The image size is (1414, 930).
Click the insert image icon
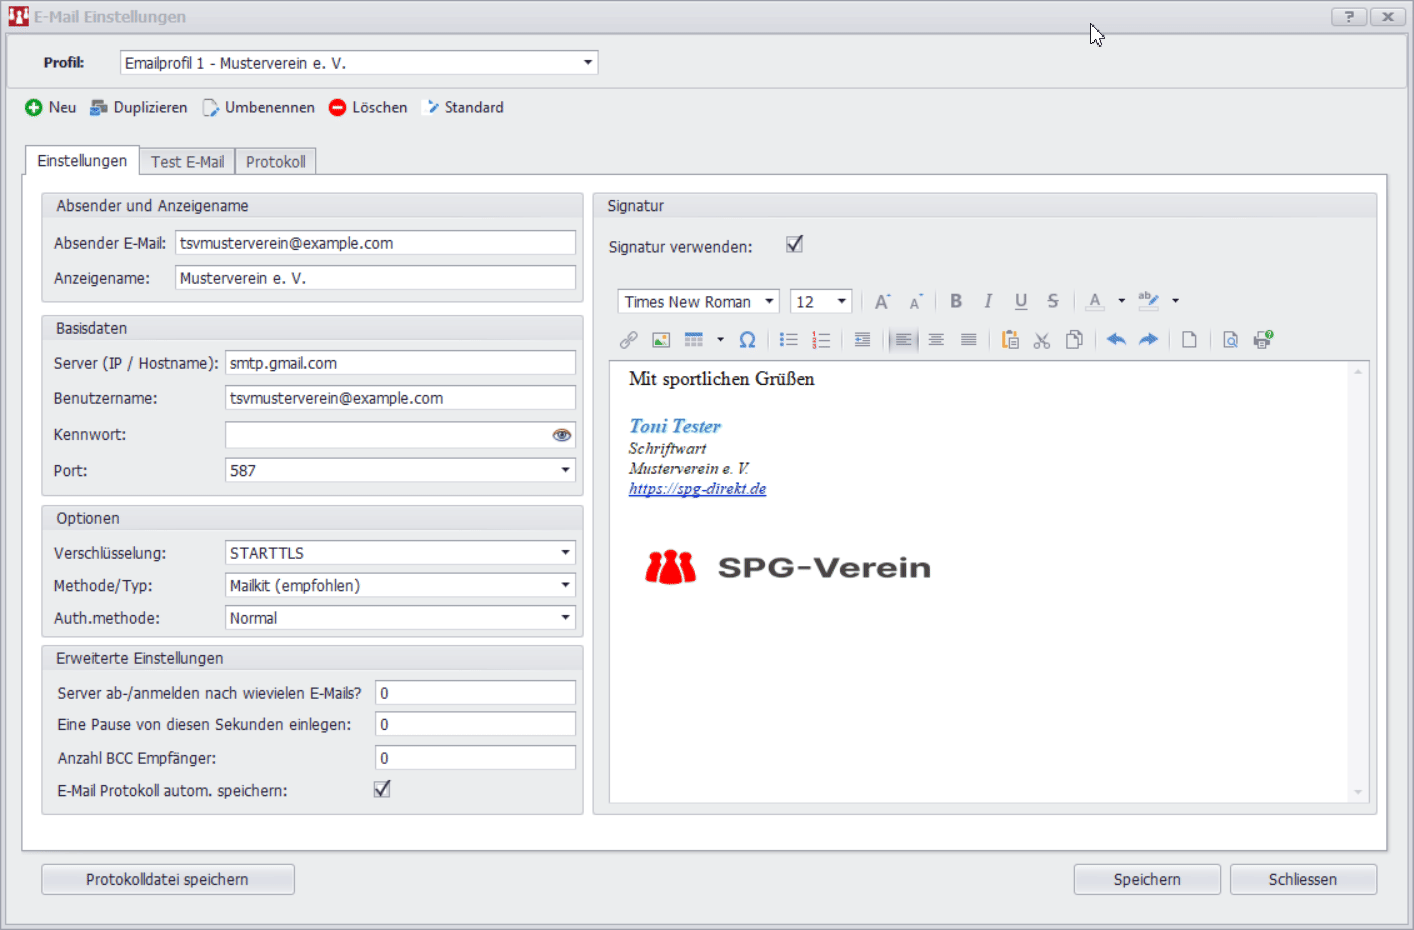click(x=661, y=340)
